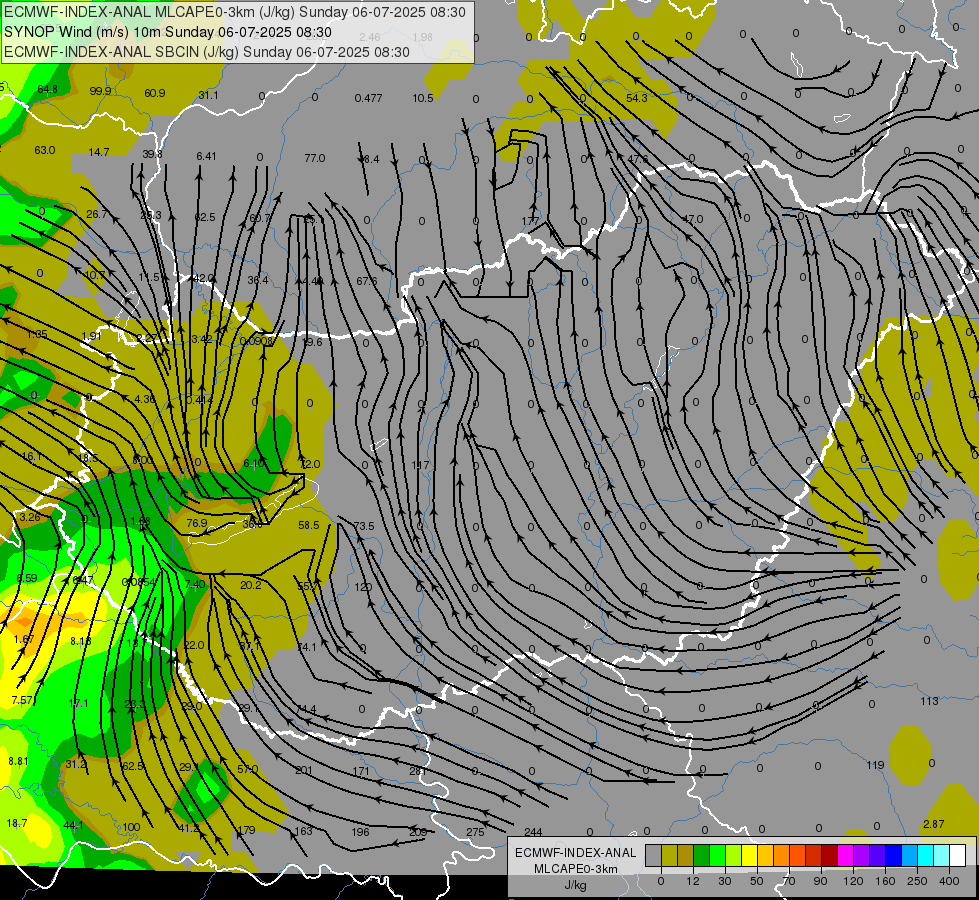Click map value 0.477
Image resolution: width=979 pixels, height=900 pixels.
coord(368,98)
